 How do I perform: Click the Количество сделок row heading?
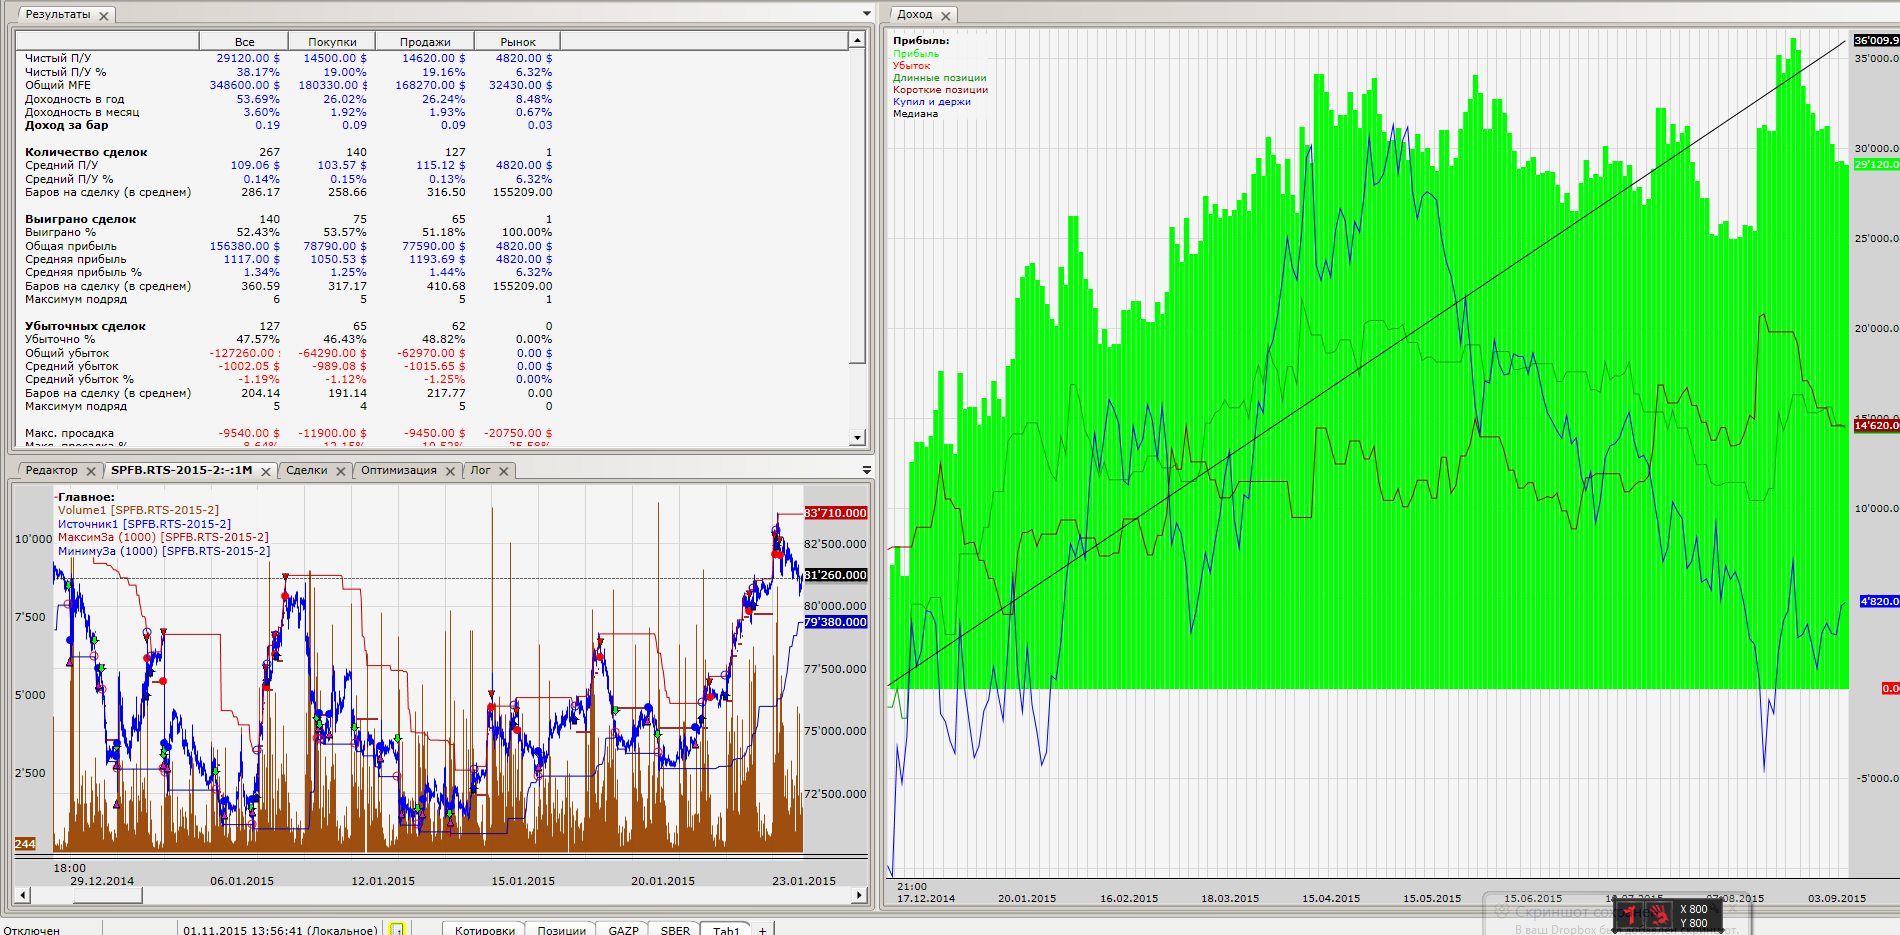point(86,152)
